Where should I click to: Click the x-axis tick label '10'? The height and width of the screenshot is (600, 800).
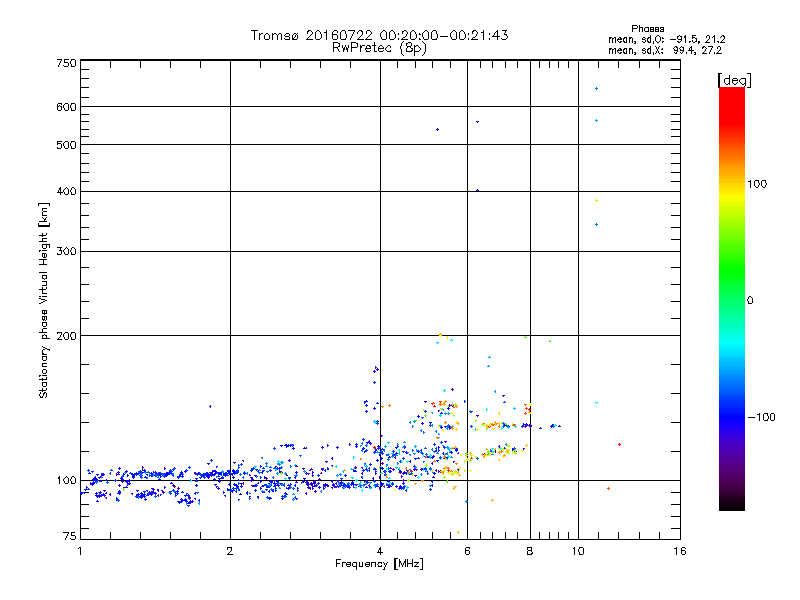click(x=578, y=551)
